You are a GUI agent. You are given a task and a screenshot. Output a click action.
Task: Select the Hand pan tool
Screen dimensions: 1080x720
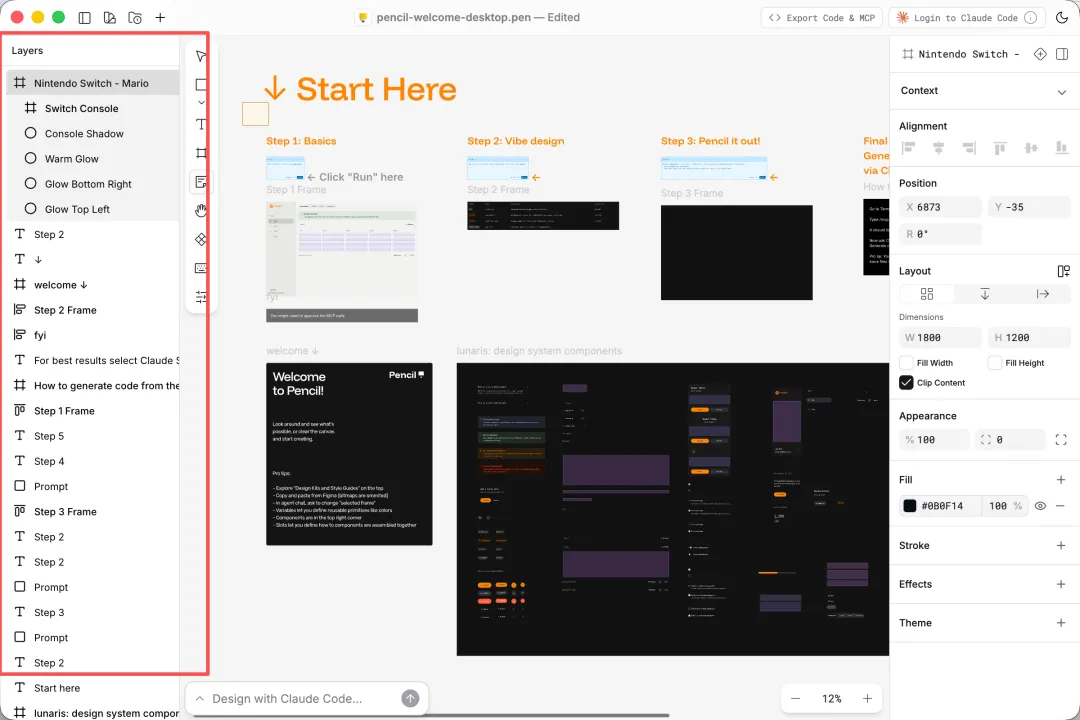click(x=201, y=211)
